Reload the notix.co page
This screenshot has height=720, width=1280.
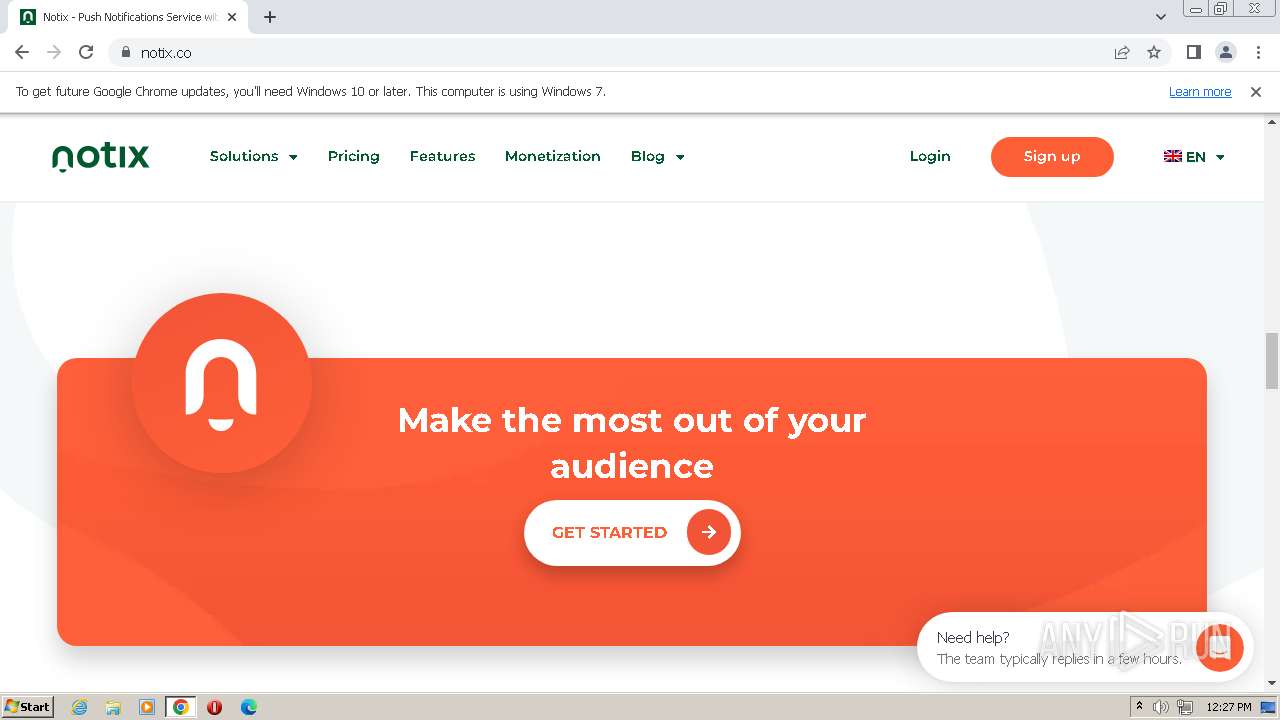pyautogui.click(x=86, y=52)
